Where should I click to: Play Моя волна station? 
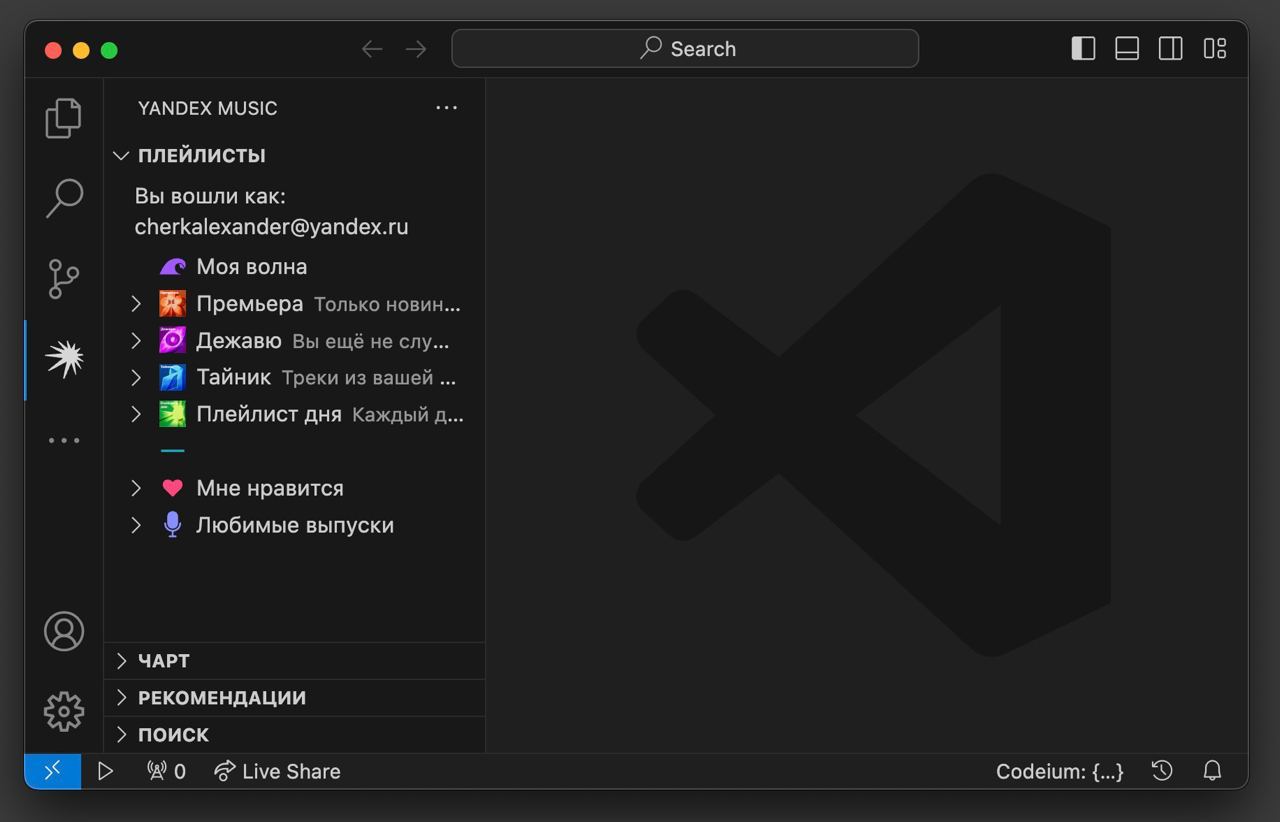click(x=251, y=267)
